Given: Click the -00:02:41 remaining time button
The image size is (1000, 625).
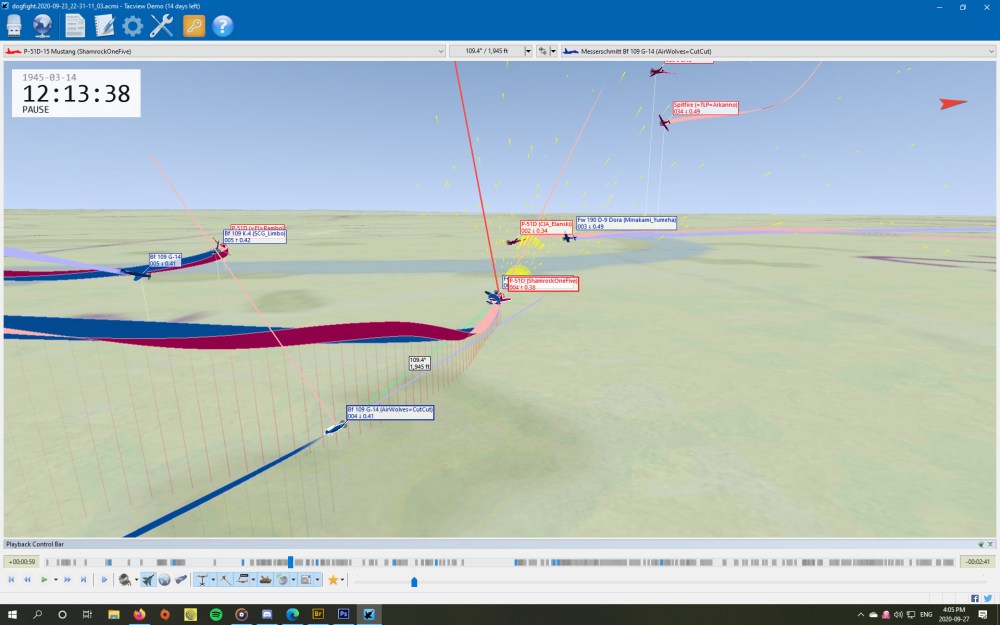Looking at the screenshot, I should point(976,562).
